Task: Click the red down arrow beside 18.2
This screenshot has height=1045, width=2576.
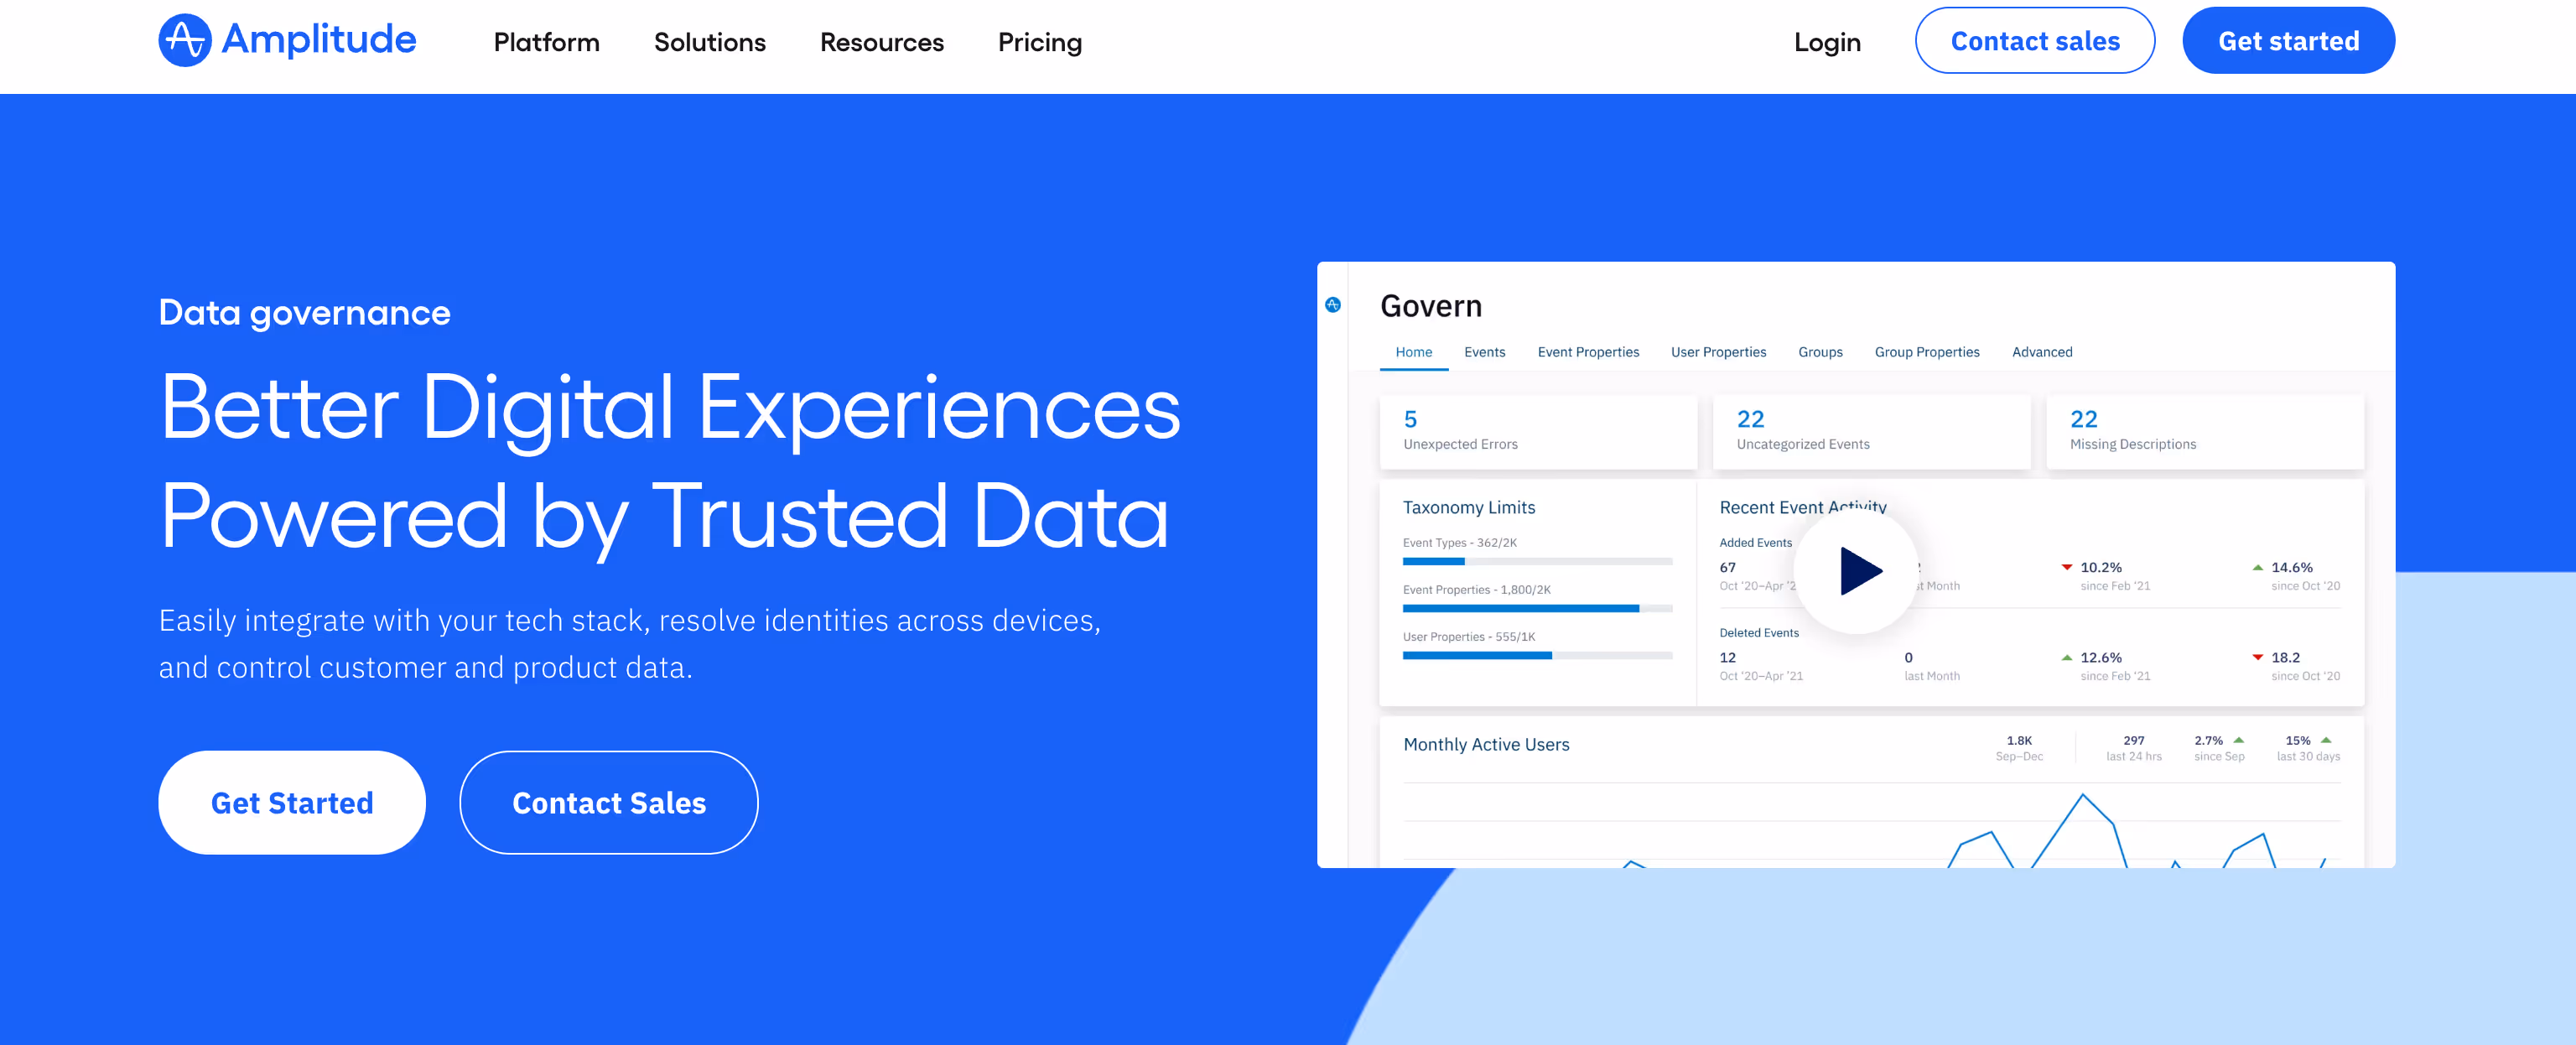Action: click(2257, 657)
